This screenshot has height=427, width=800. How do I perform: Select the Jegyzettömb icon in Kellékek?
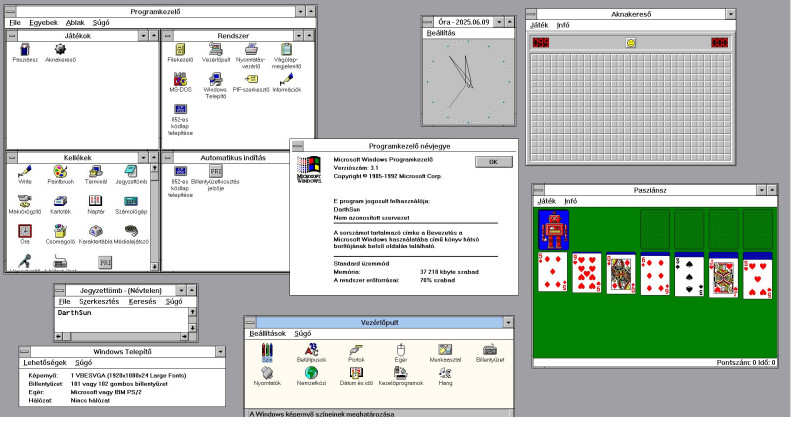click(131, 171)
